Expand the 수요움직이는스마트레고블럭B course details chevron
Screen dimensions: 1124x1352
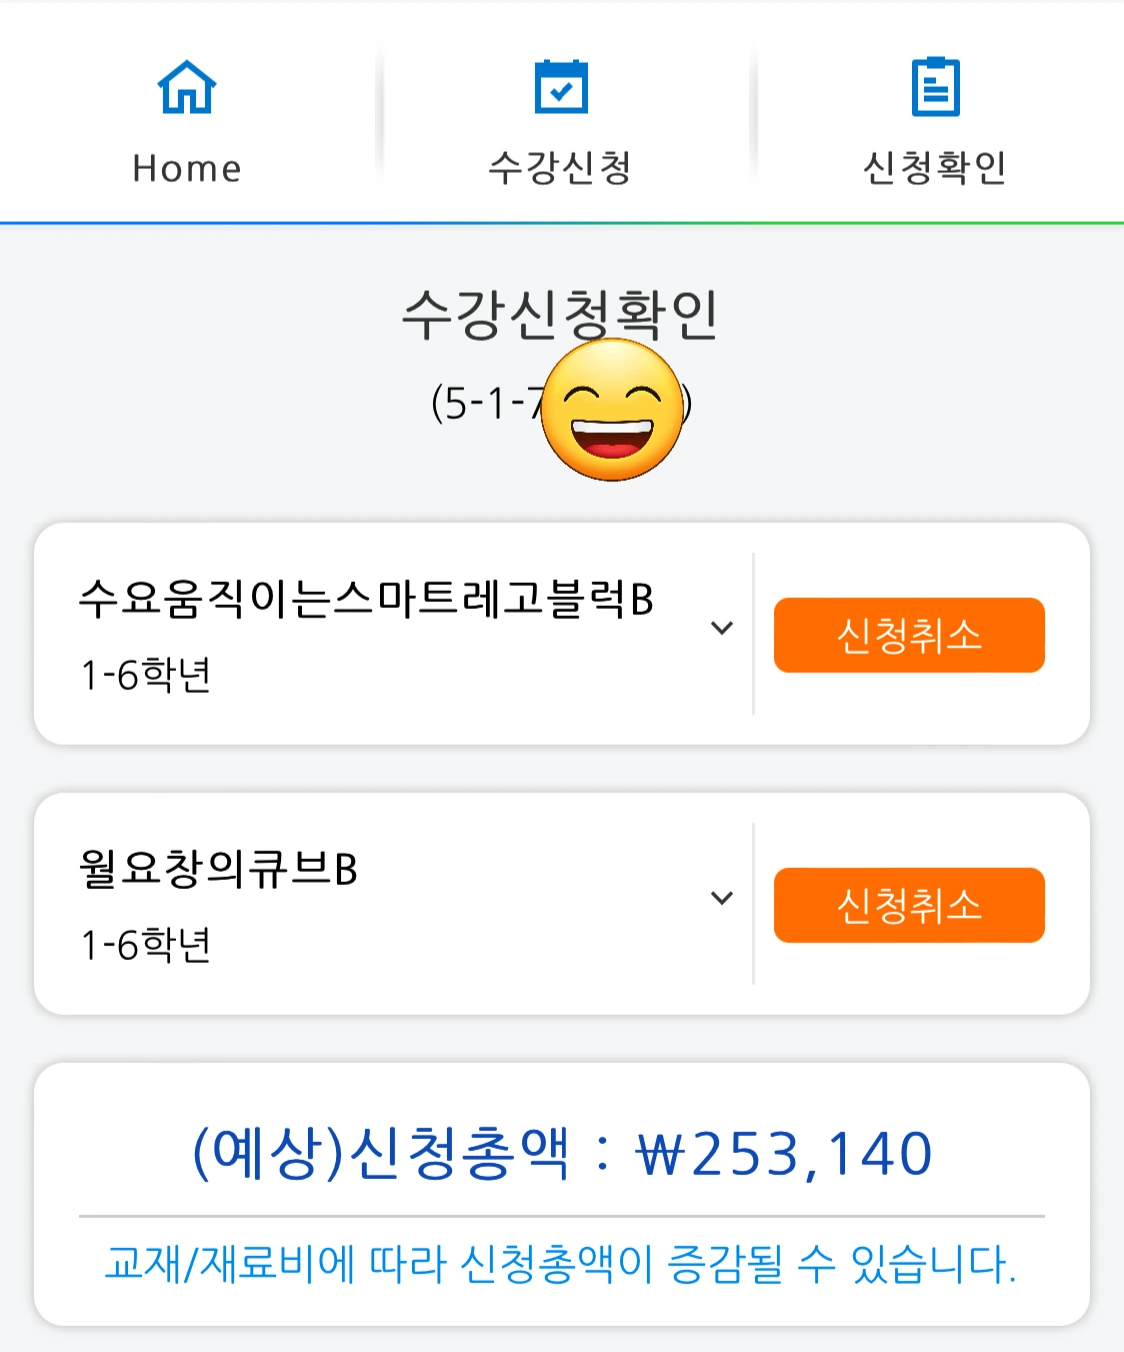[722, 628]
